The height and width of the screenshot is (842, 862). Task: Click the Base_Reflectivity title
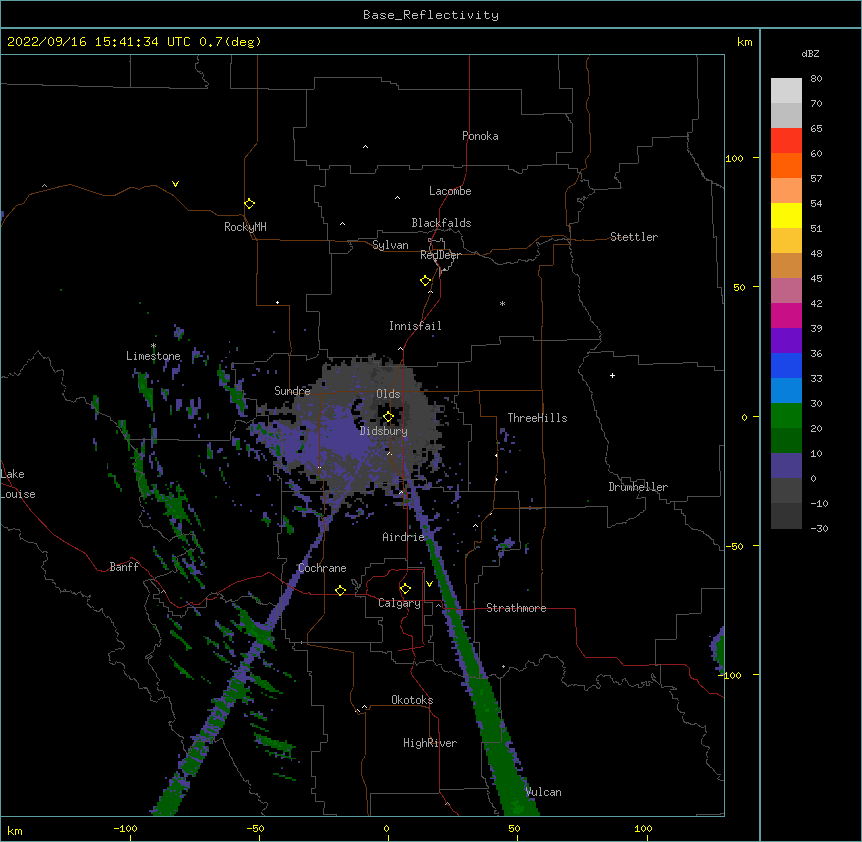[x=431, y=15]
